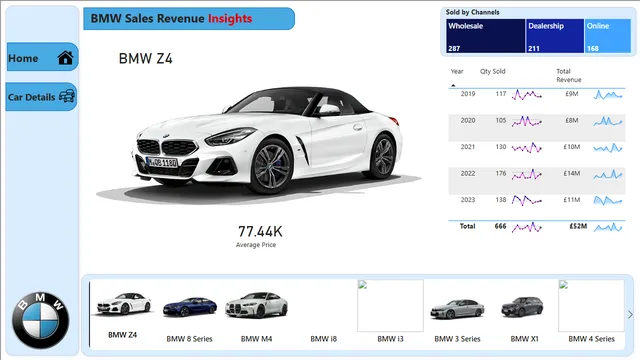This screenshot has height=360, width=640.
Task: Choose the BMW i8 label
Action: [x=323, y=339]
